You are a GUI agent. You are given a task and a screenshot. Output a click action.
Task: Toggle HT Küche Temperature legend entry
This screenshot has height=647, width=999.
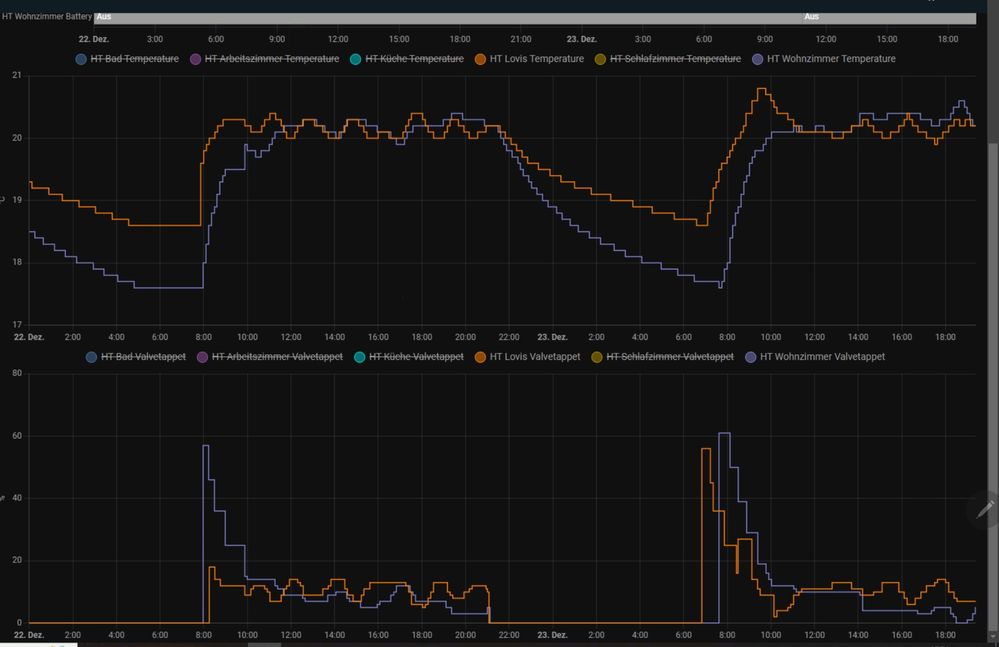coord(406,59)
